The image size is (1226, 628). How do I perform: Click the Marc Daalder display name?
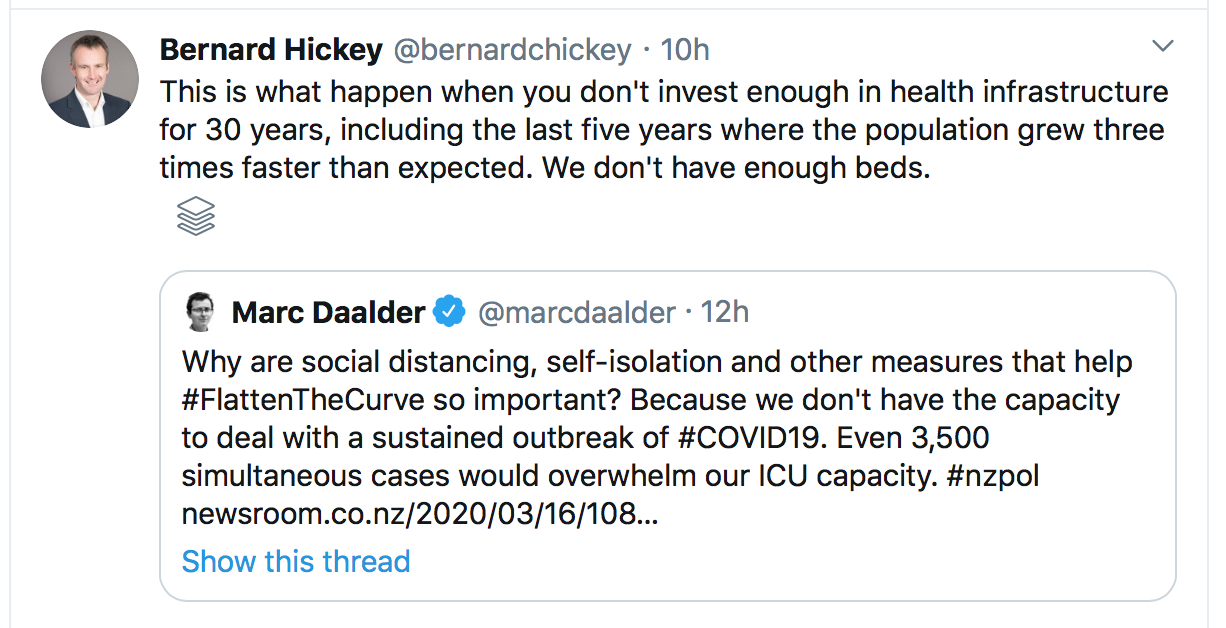point(328,313)
